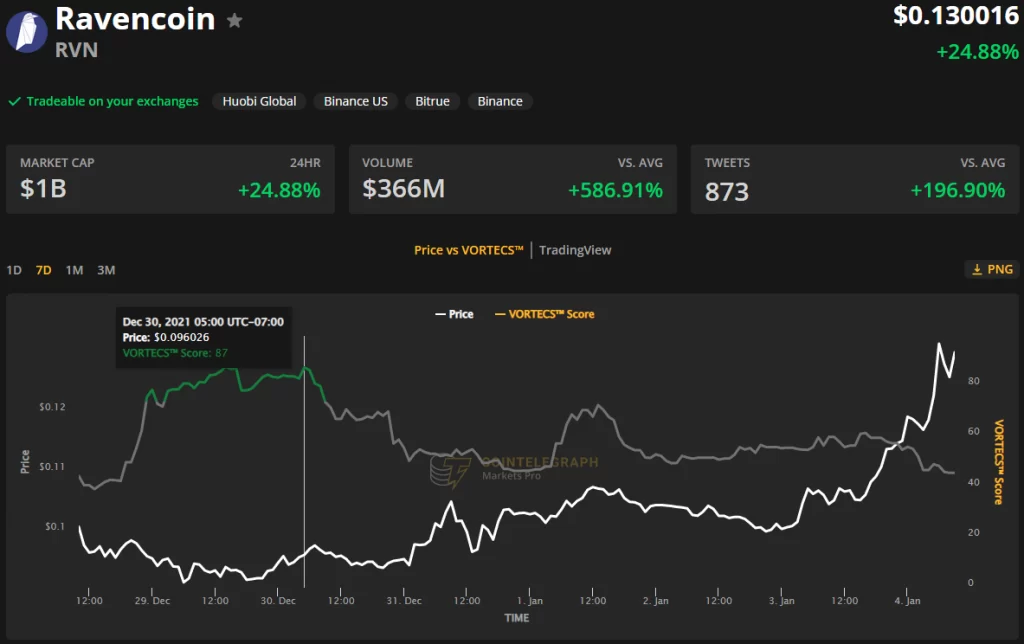Download chart with PNG button

point(991,269)
